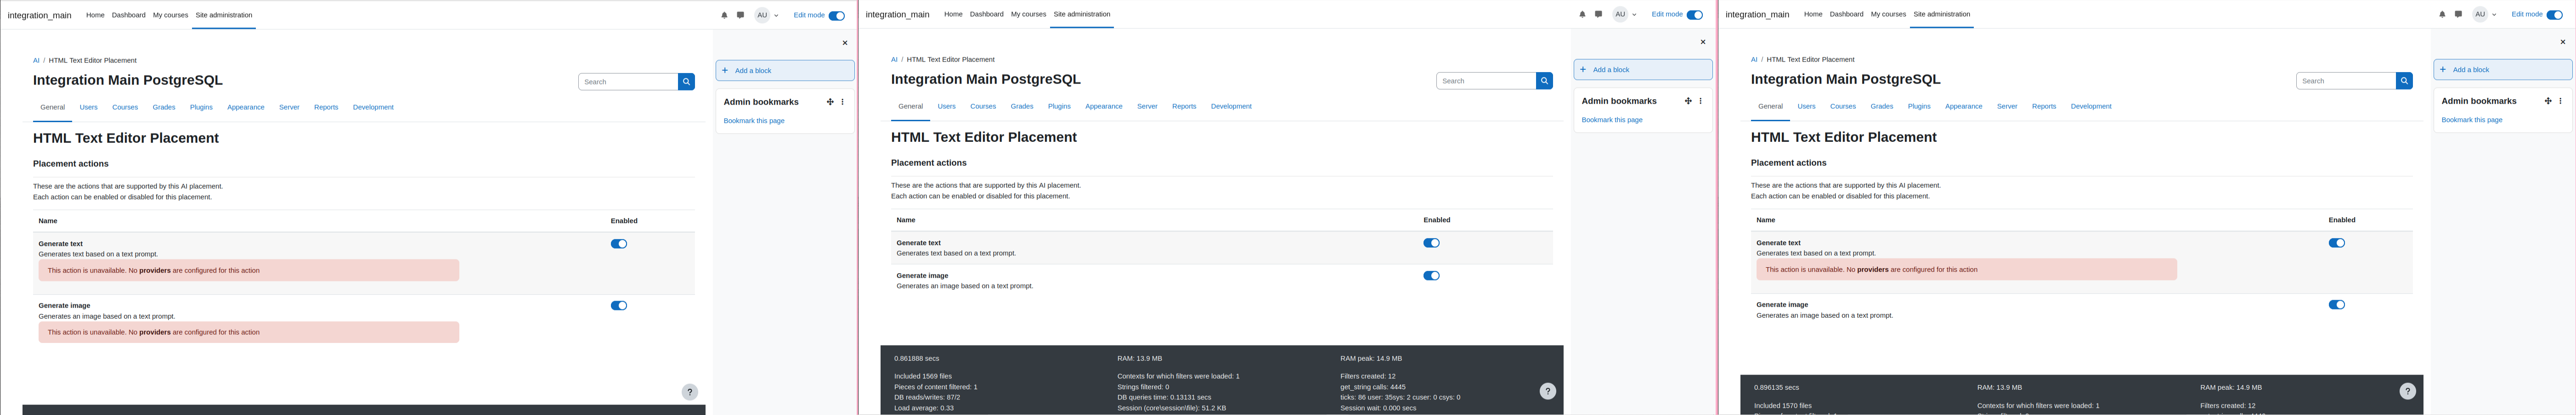This screenshot has width=2576, height=415.
Task: Click Add a block in left page
Action: [785, 71]
